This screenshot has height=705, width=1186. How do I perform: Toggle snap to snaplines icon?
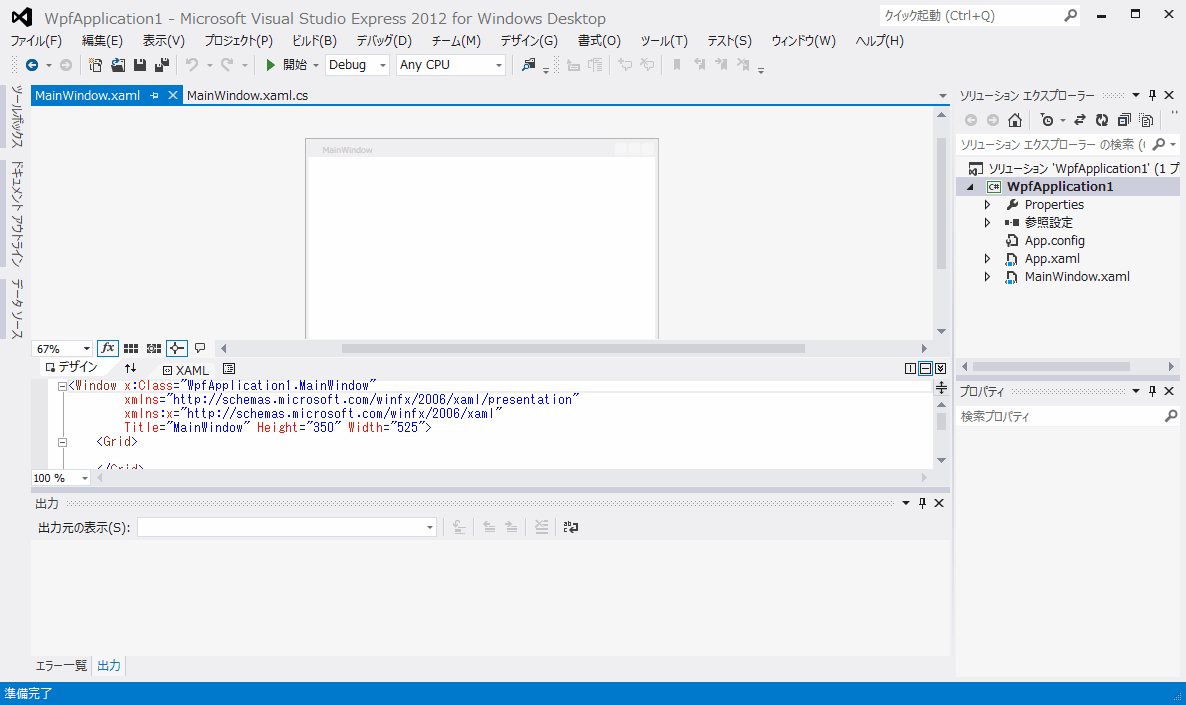176,348
